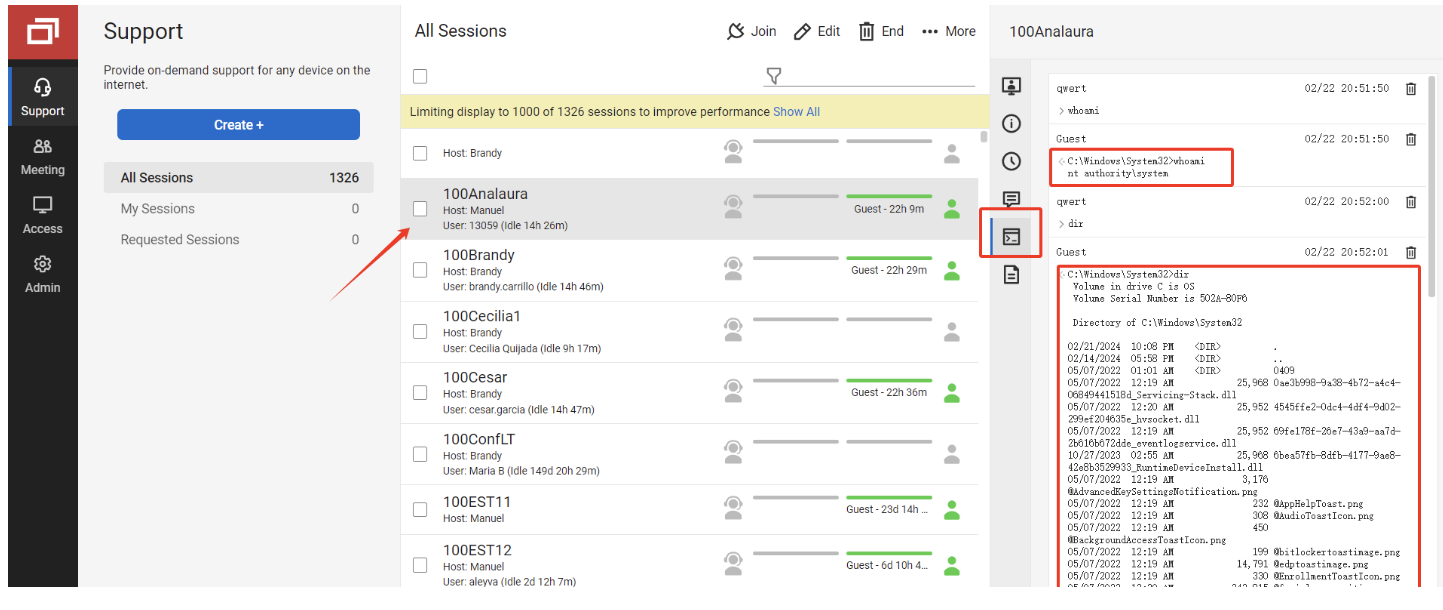
Task: Click guest icon in 100EST12 row
Action: 952,565
